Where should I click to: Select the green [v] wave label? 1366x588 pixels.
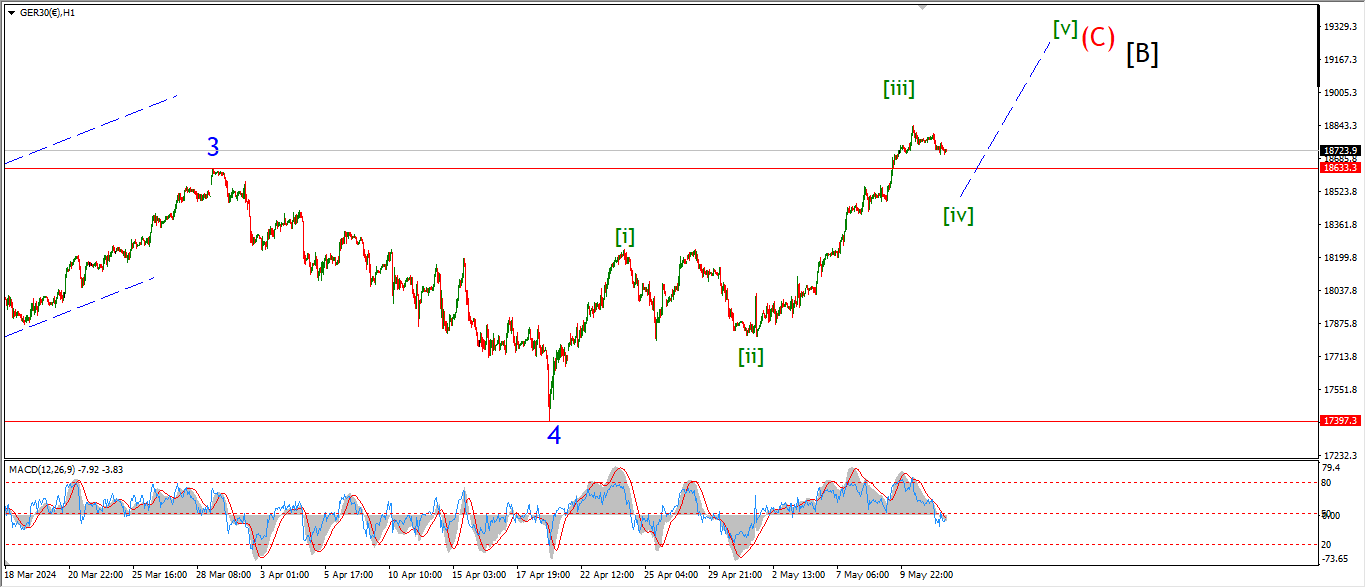1065,29
